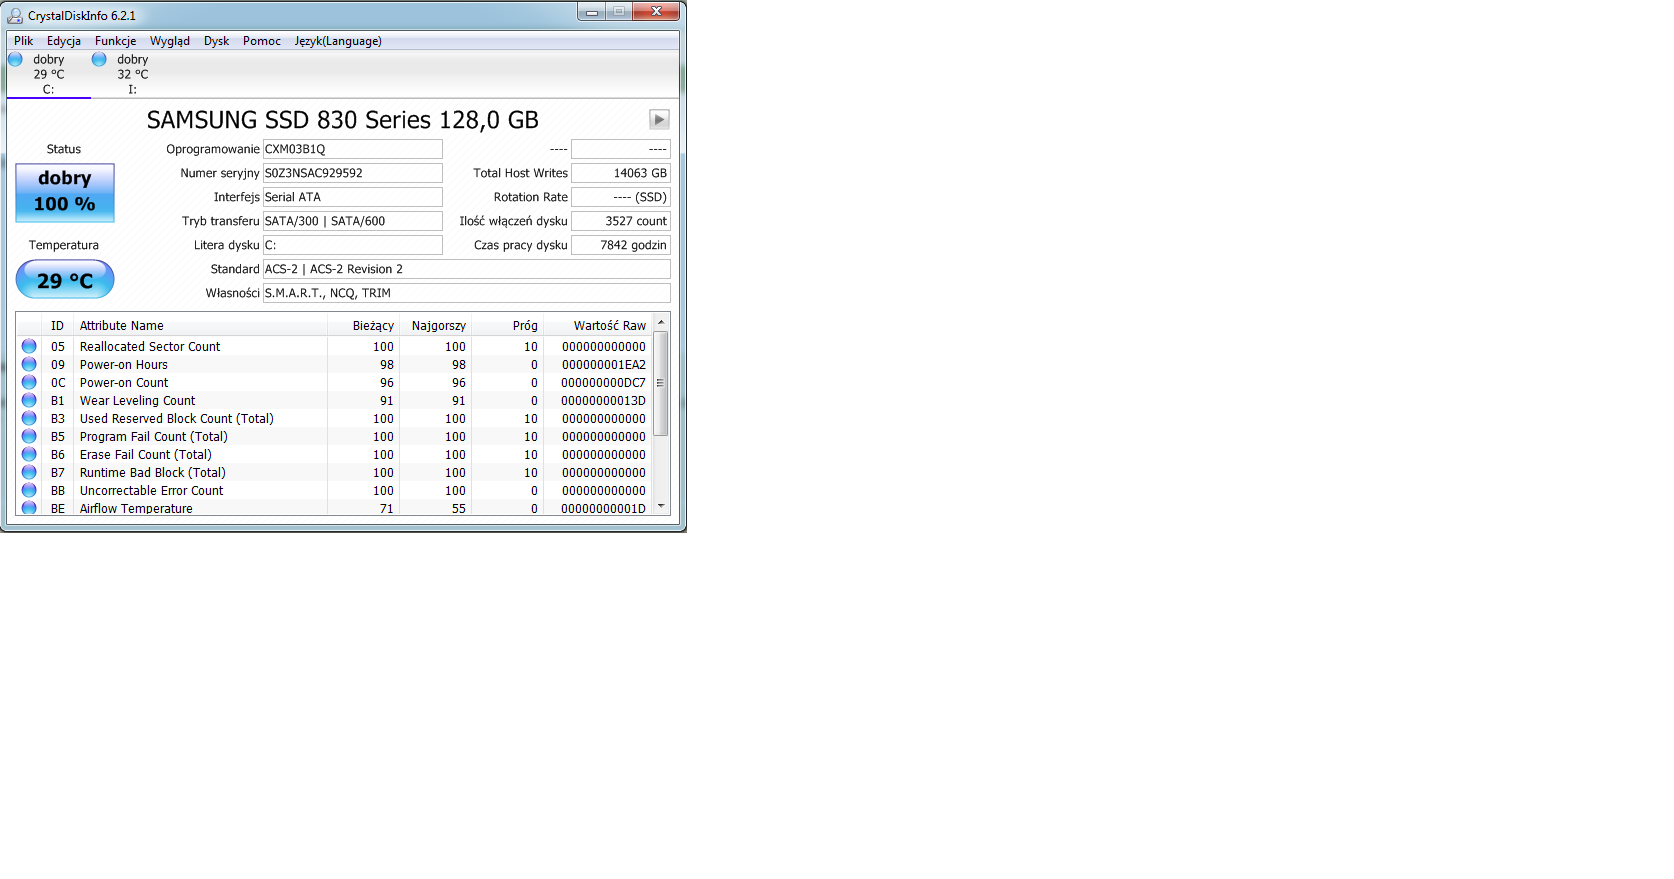Select the Reallocated Sector Count row text
The height and width of the screenshot is (879, 1674).
[150, 347]
